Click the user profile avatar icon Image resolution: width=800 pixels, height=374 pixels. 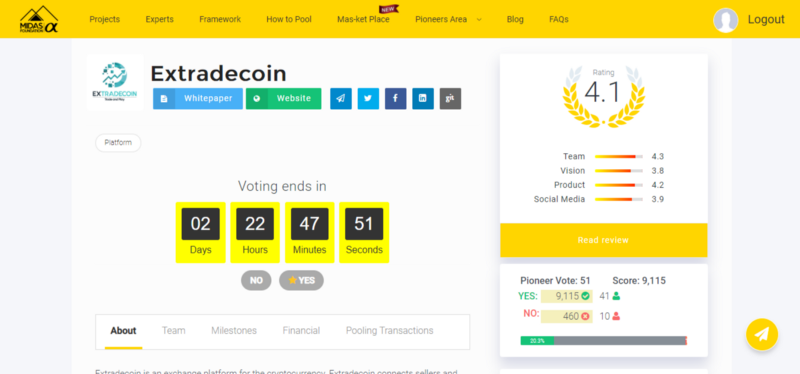pos(726,20)
